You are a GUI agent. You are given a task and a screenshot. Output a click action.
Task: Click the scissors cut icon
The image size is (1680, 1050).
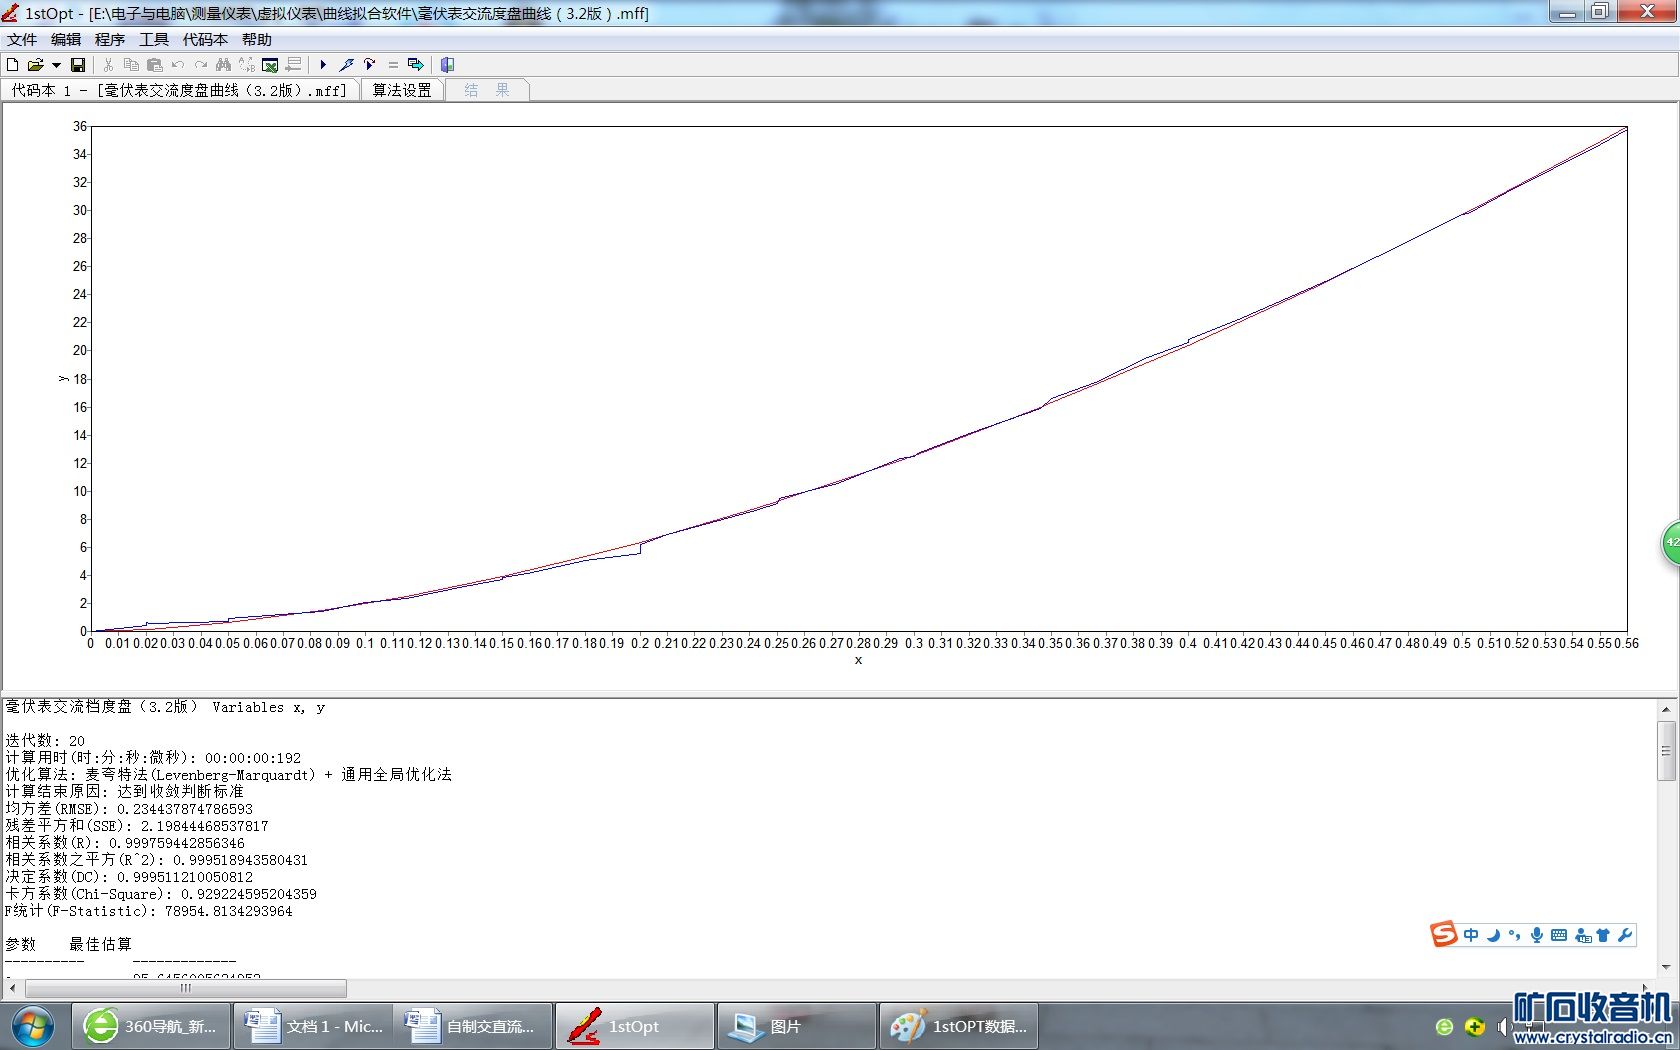click(x=108, y=65)
